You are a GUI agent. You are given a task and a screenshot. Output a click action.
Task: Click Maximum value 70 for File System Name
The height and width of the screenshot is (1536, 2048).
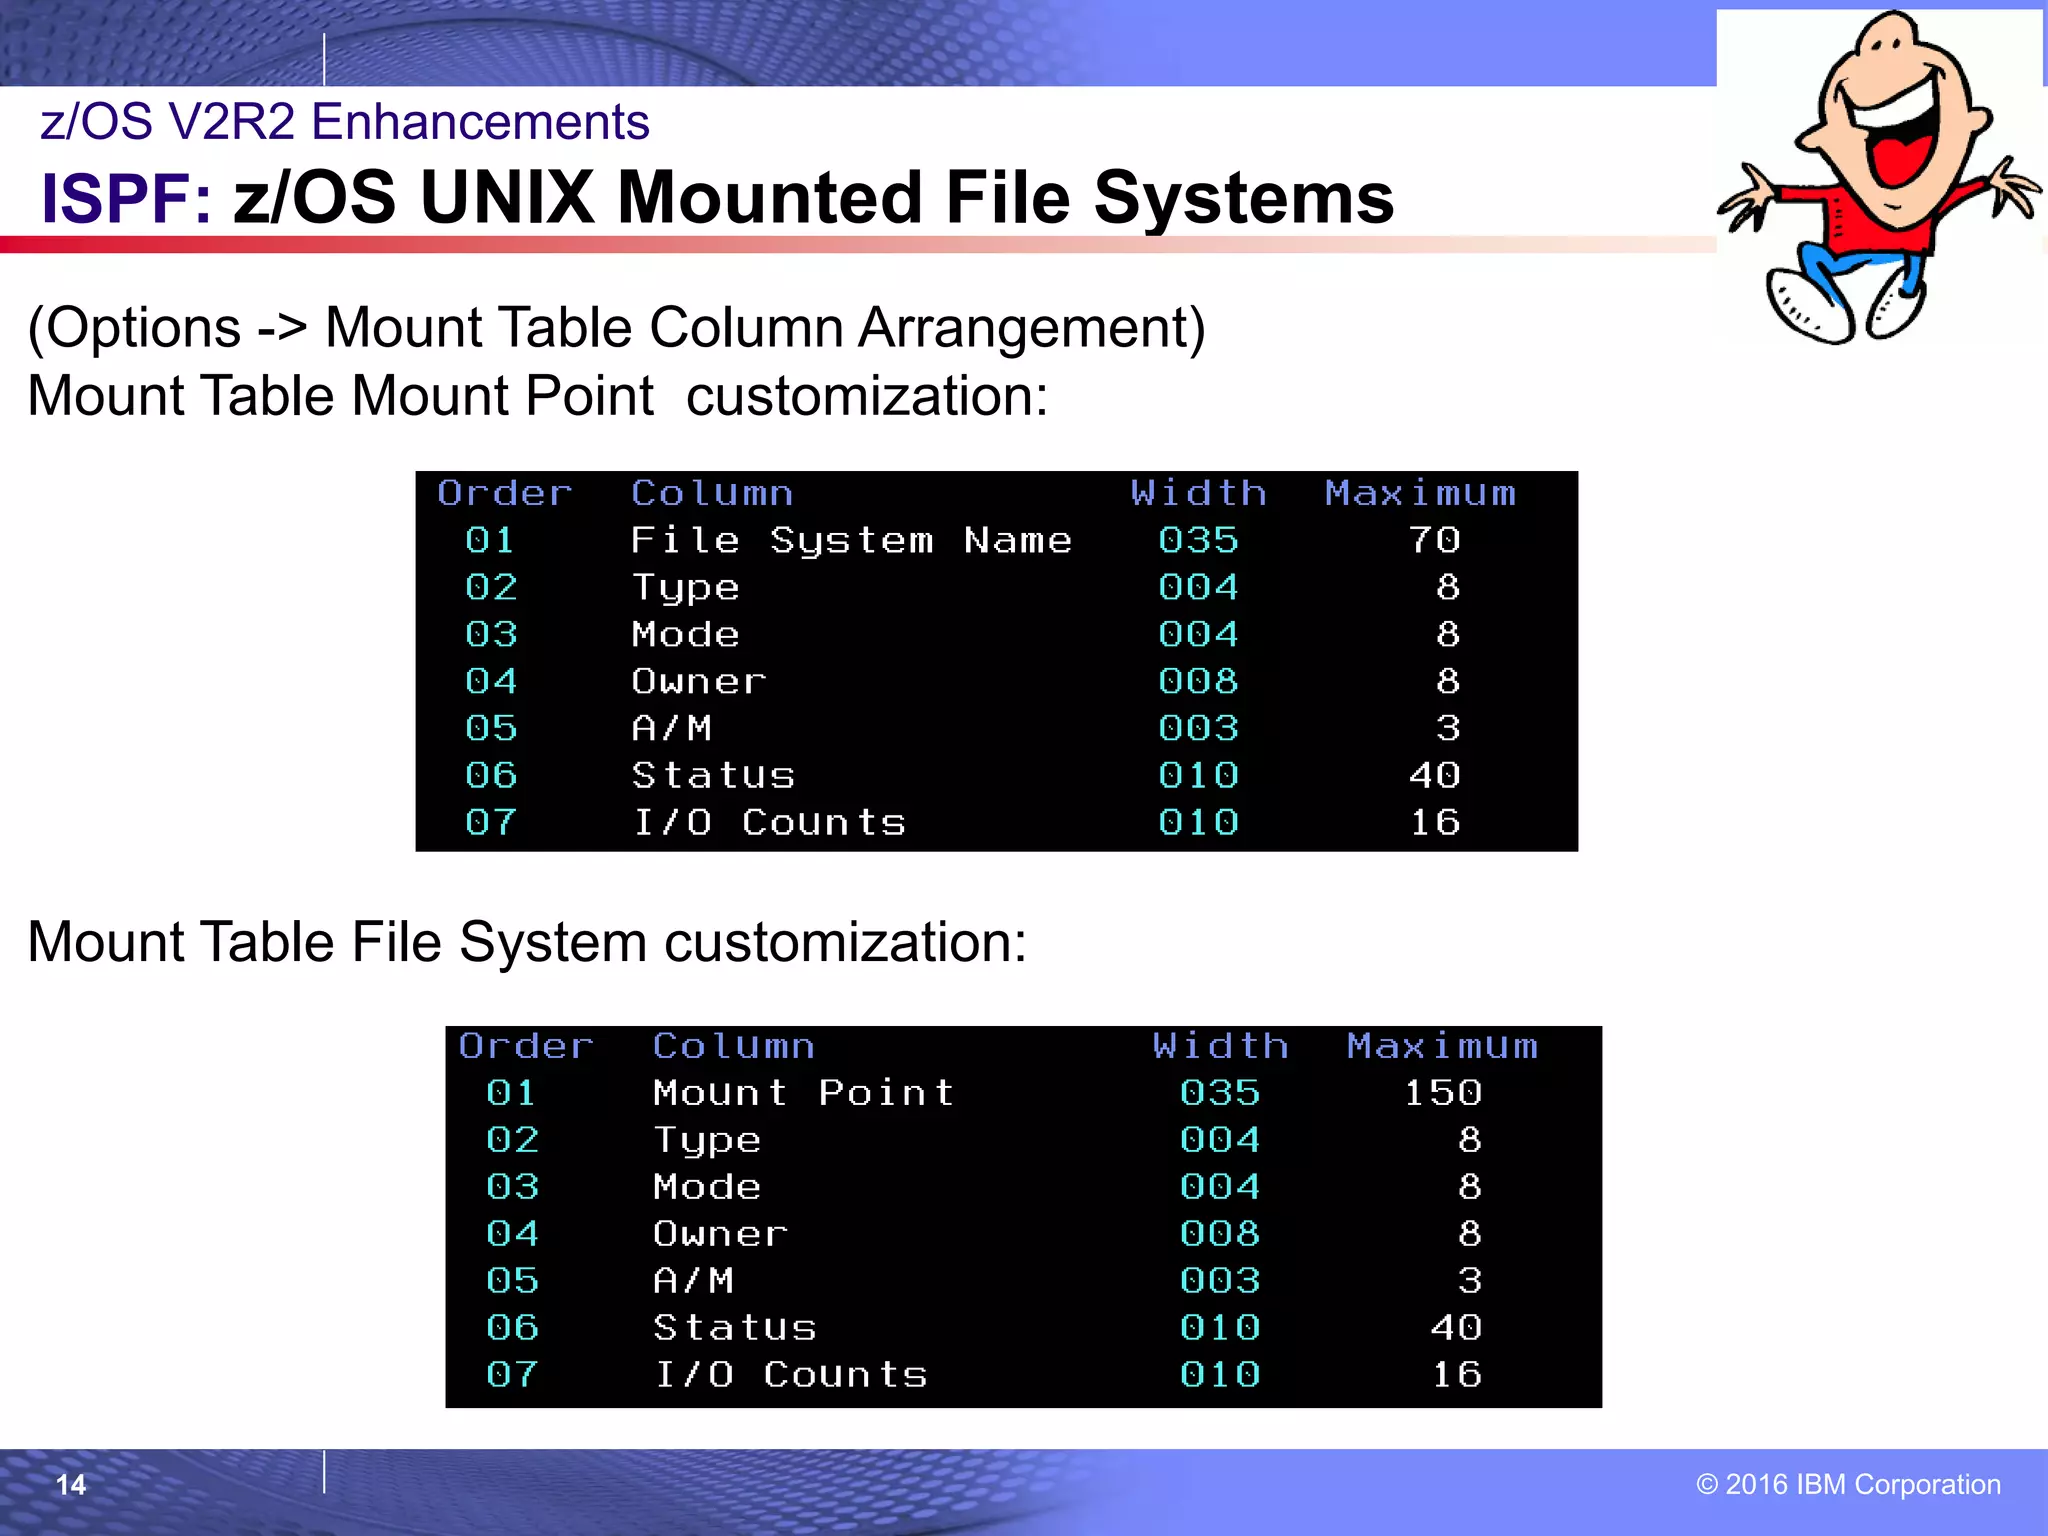[1435, 540]
